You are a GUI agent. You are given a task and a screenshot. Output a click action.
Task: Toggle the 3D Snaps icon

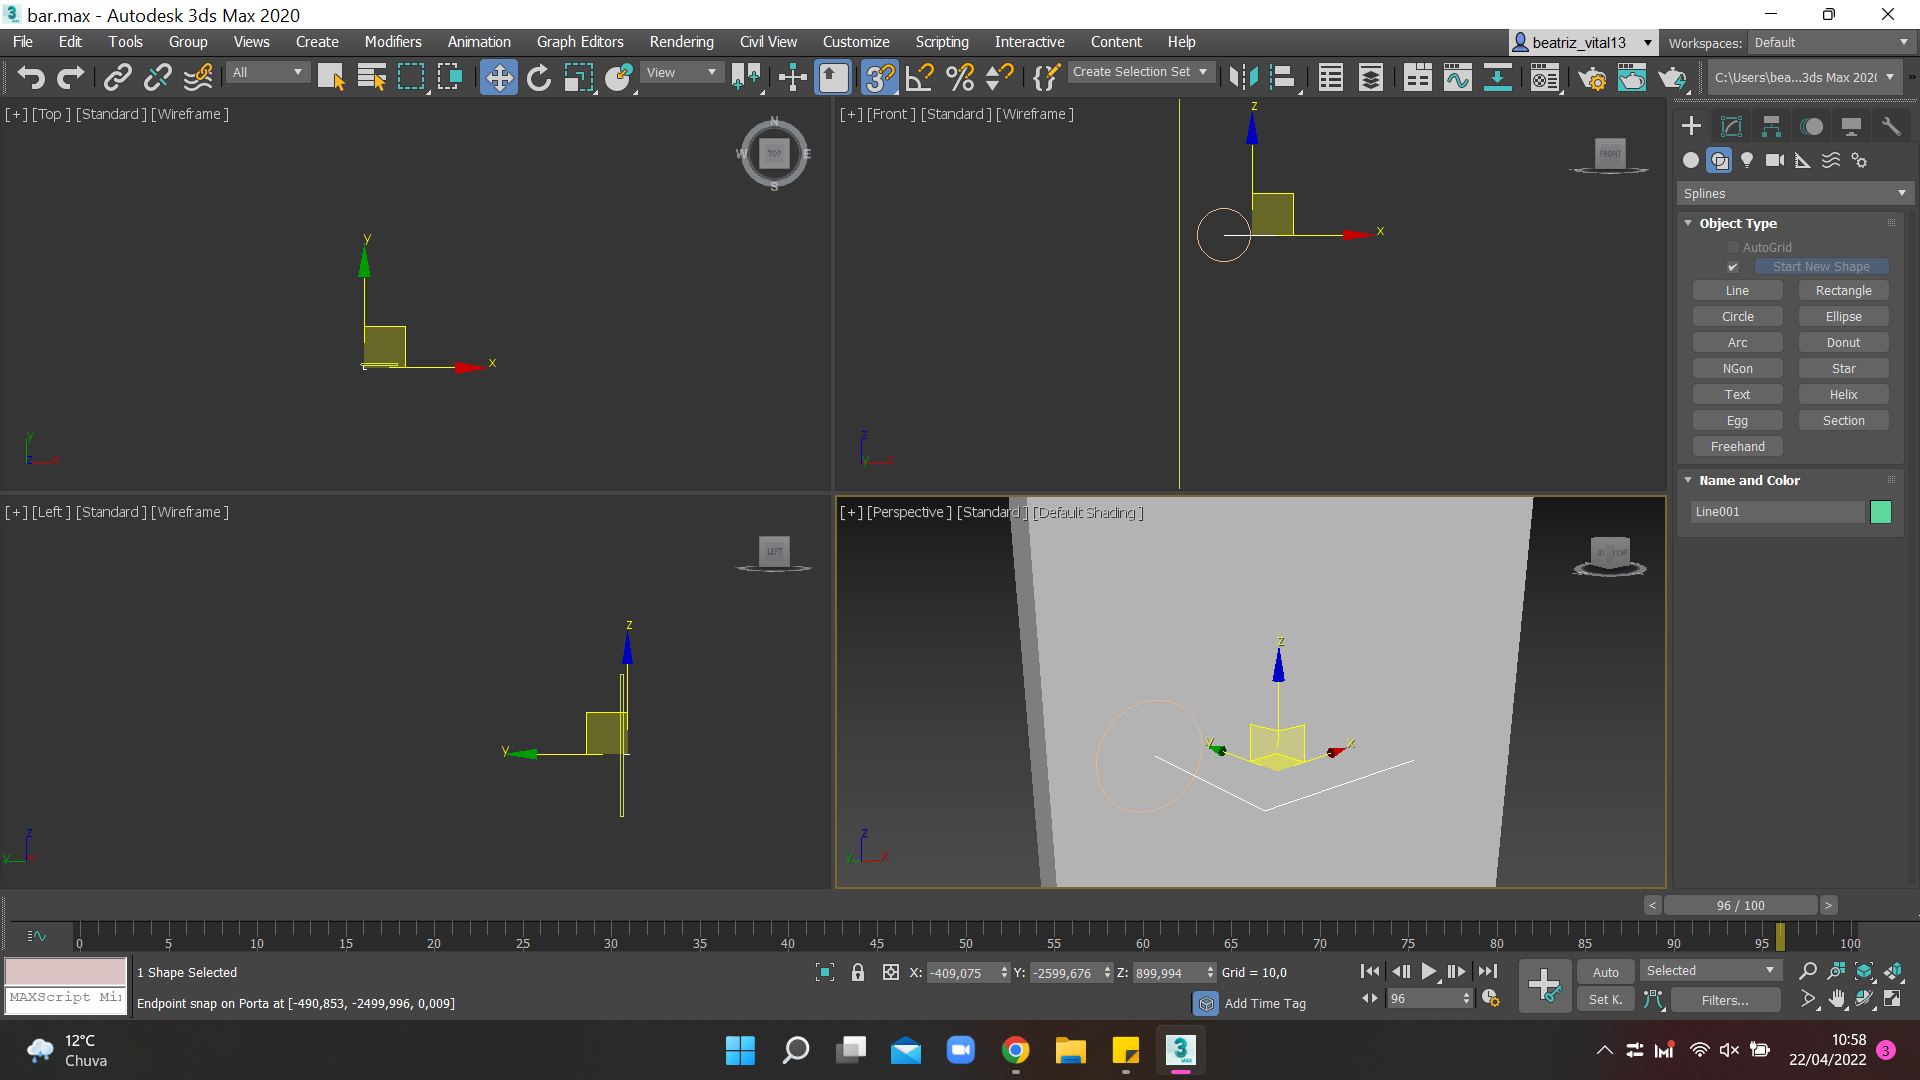880,77
